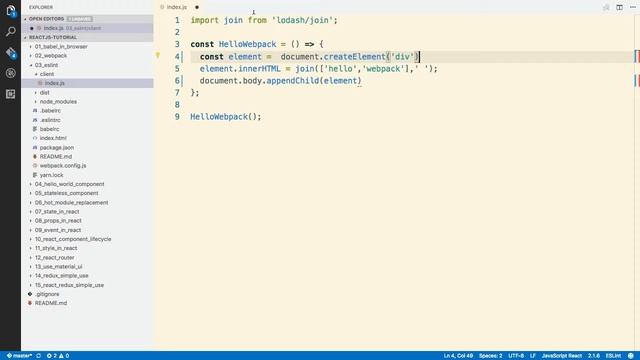Viewport: 640px width, 360px height.
Task: Expand the dist folder
Action: (x=44, y=93)
